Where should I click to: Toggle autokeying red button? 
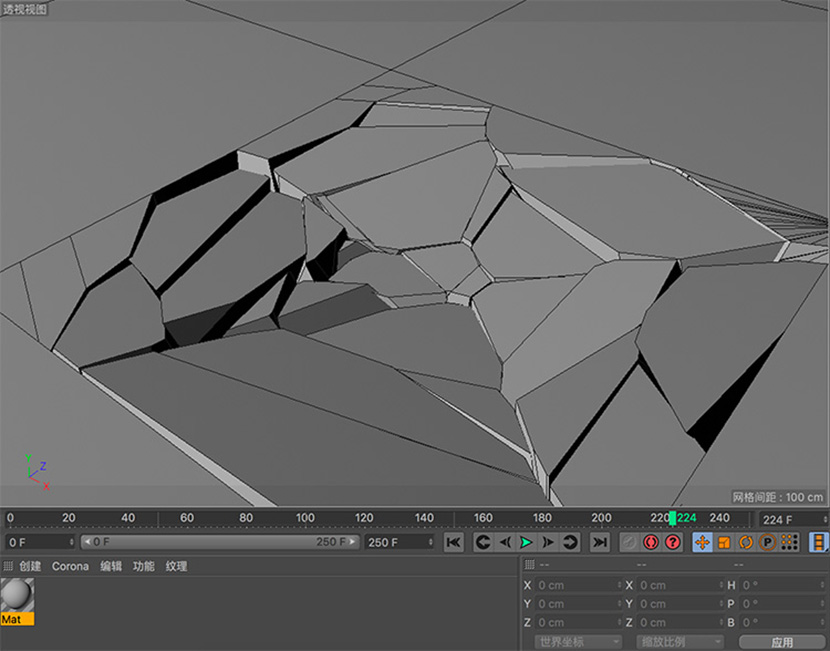(x=651, y=542)
